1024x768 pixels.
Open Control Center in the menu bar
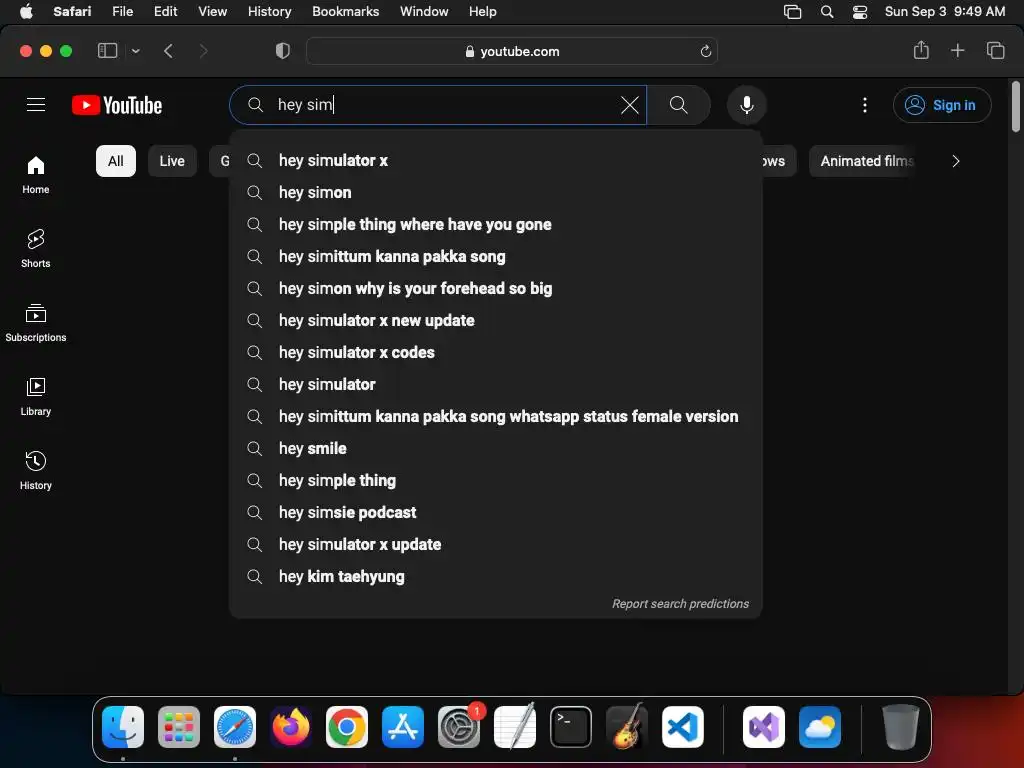(859, 12)
